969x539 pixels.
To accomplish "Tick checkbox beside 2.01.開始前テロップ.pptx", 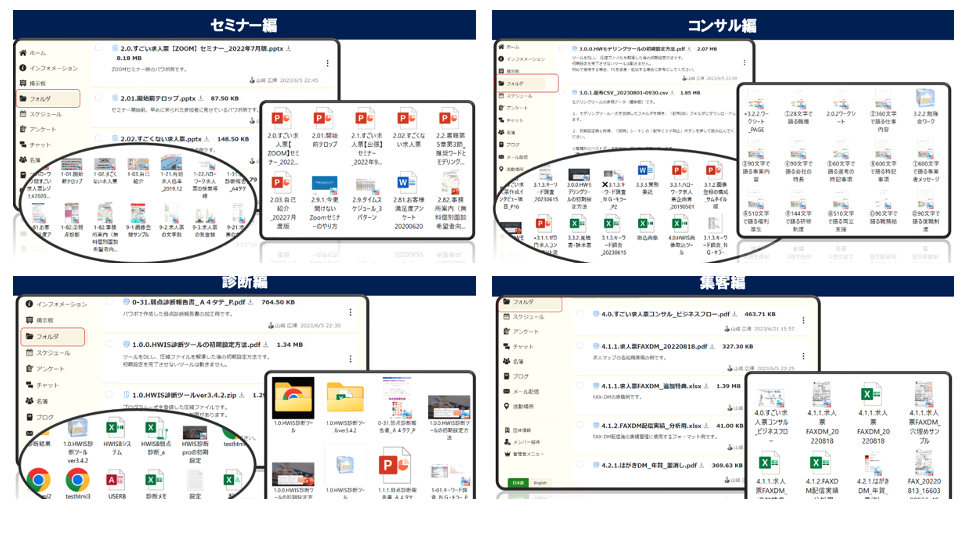I will coord(98,98).
